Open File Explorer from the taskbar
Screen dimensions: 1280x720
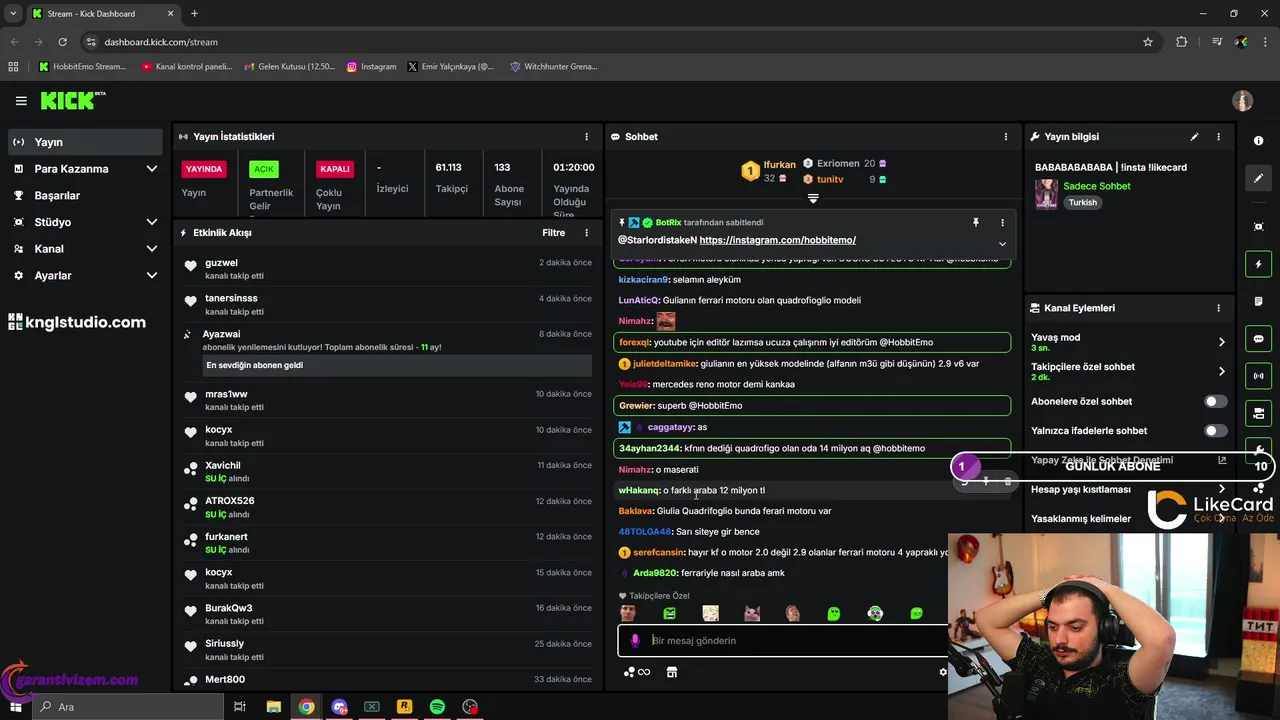point(273,707)
